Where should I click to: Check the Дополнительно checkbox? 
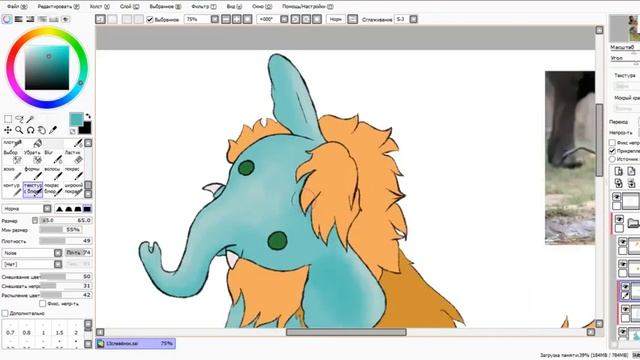[x=5, y=313]
